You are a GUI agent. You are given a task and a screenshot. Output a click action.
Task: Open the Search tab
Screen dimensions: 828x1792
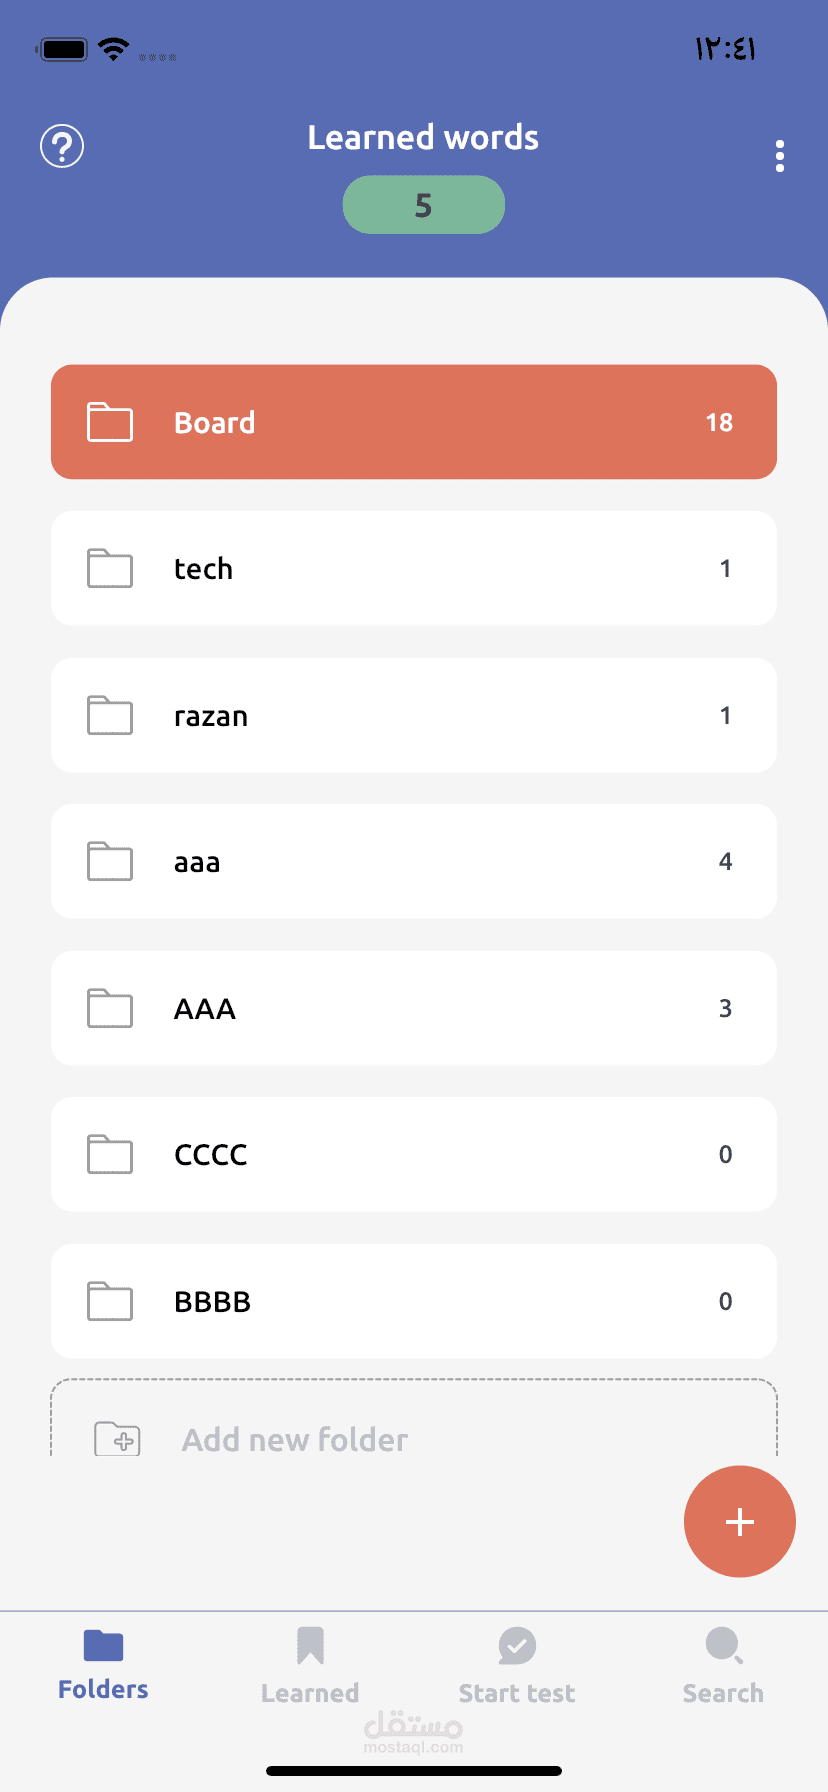723,1667
